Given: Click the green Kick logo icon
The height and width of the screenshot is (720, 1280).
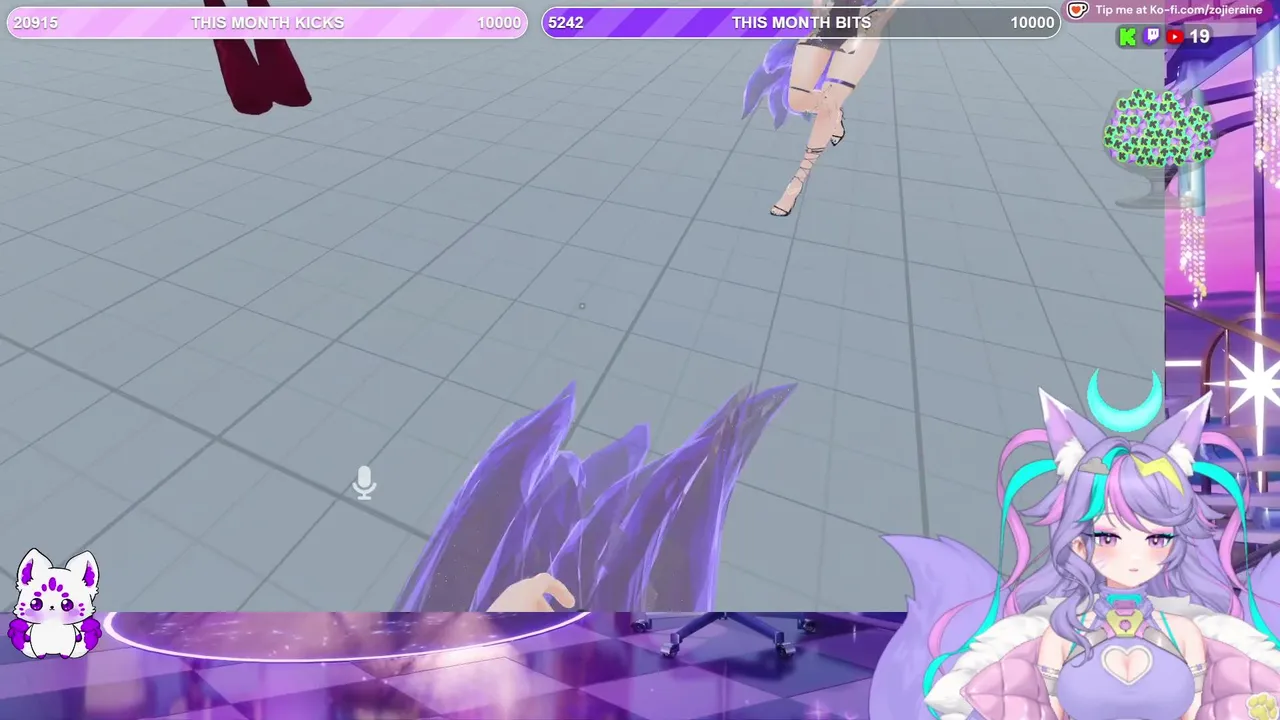Looking at the screenshot, I should 1127,37.
